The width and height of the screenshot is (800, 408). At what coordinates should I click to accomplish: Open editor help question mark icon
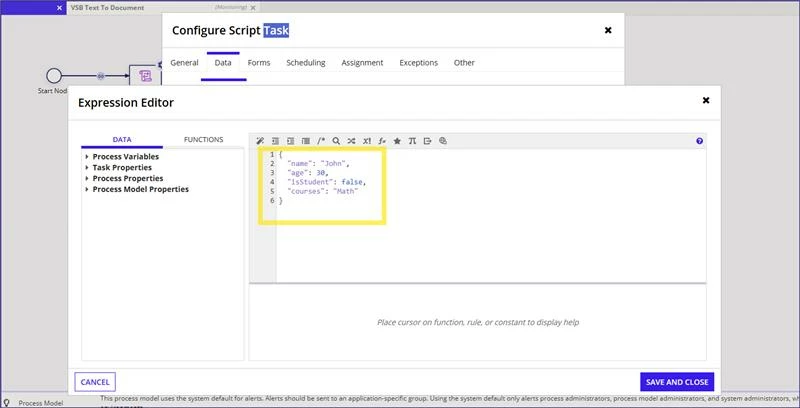tap(699, 141)
